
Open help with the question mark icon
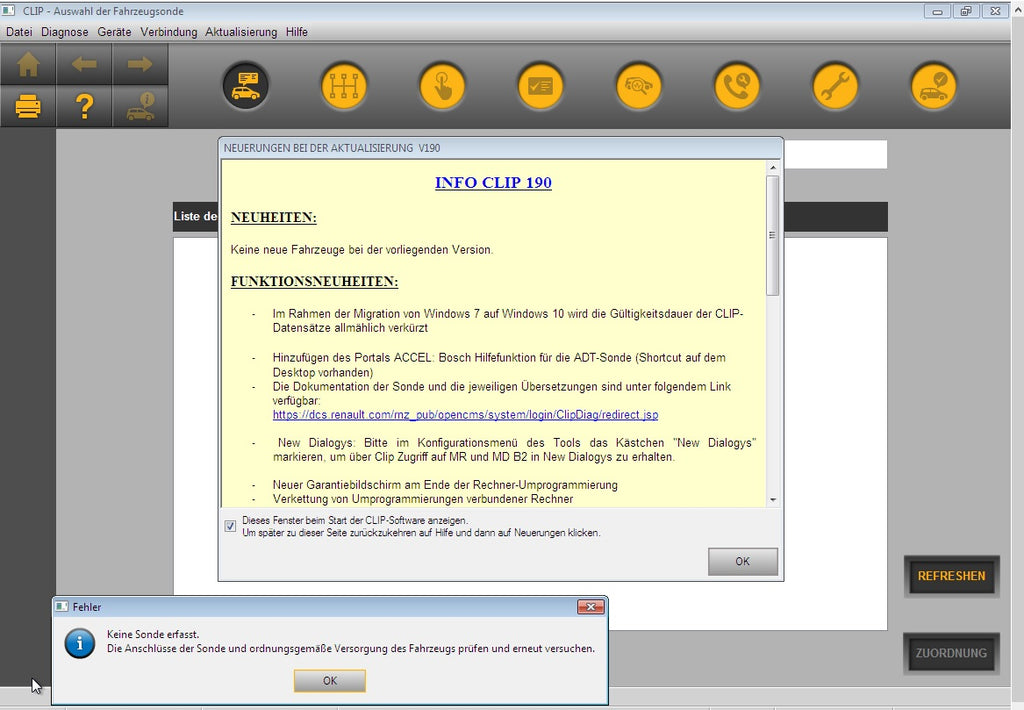point(84,106)
